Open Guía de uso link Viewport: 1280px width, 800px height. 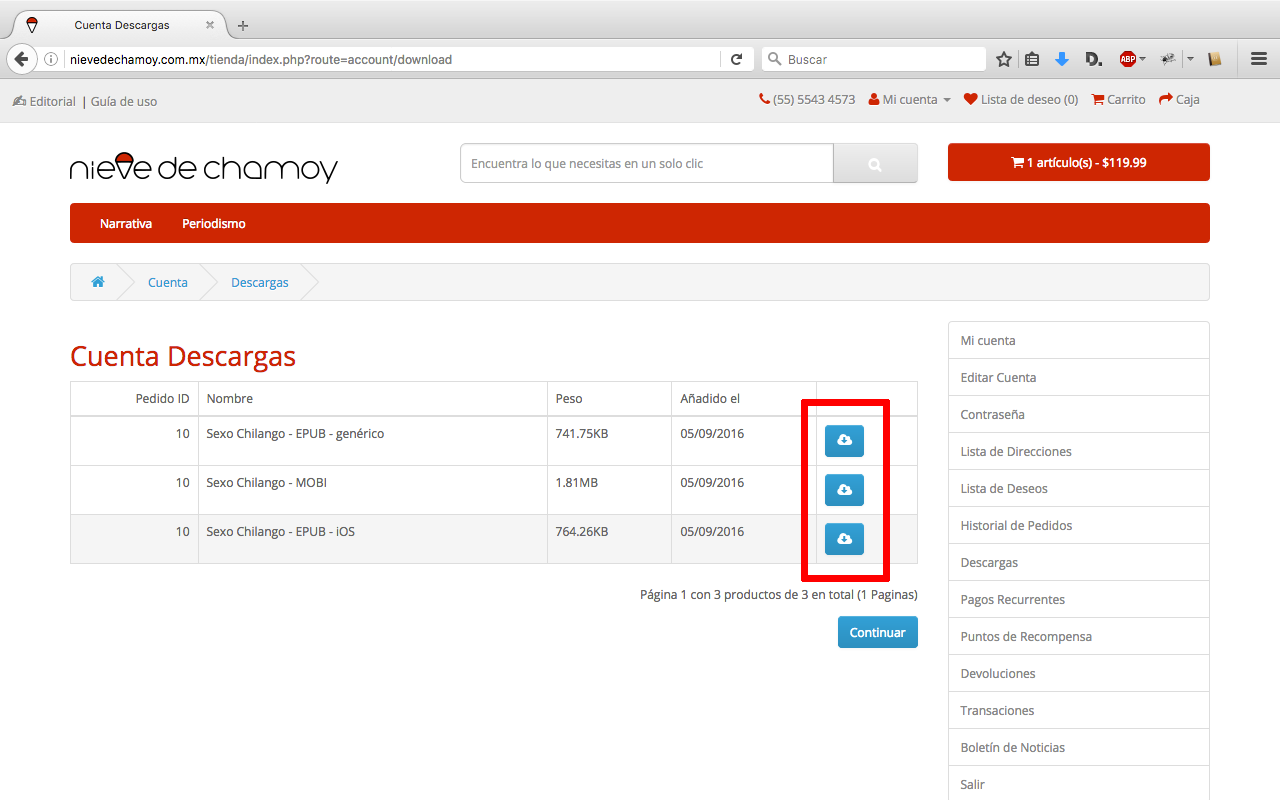click(x=124, y=101)
